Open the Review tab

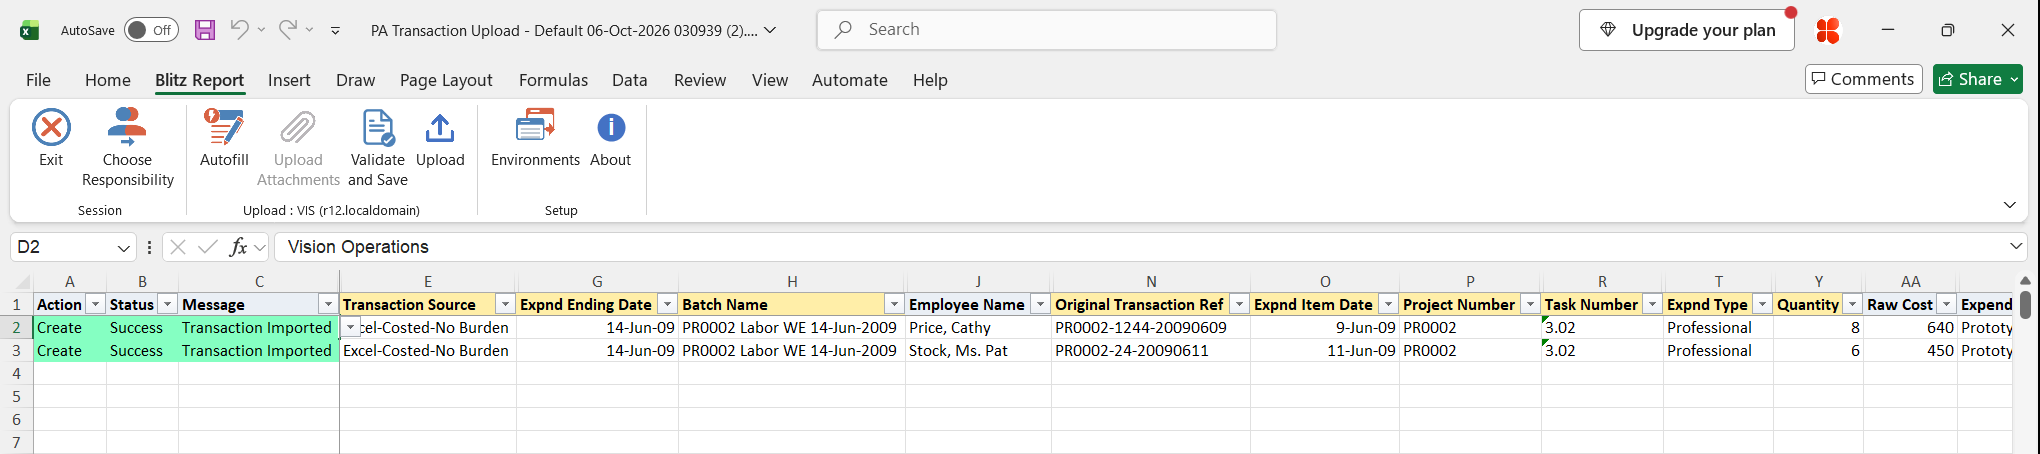[700, 80]
